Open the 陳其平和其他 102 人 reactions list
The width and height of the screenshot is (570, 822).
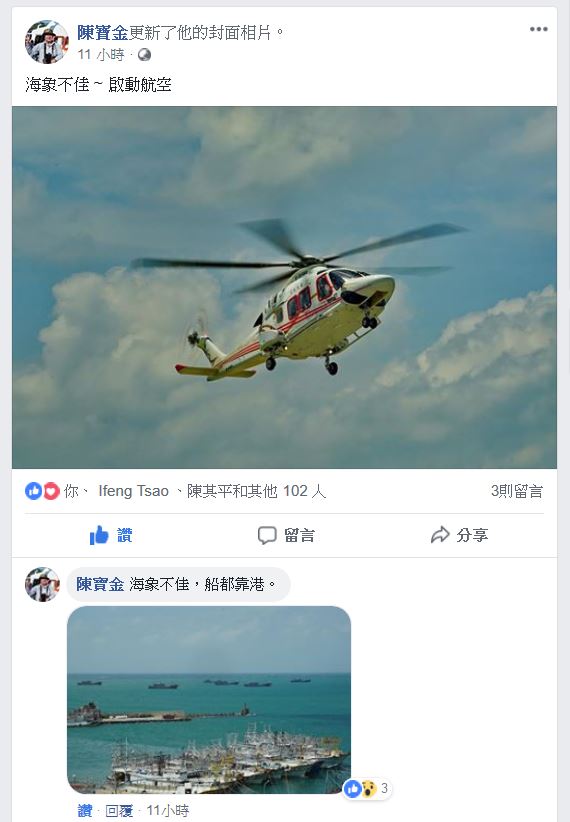click(256, 491)
